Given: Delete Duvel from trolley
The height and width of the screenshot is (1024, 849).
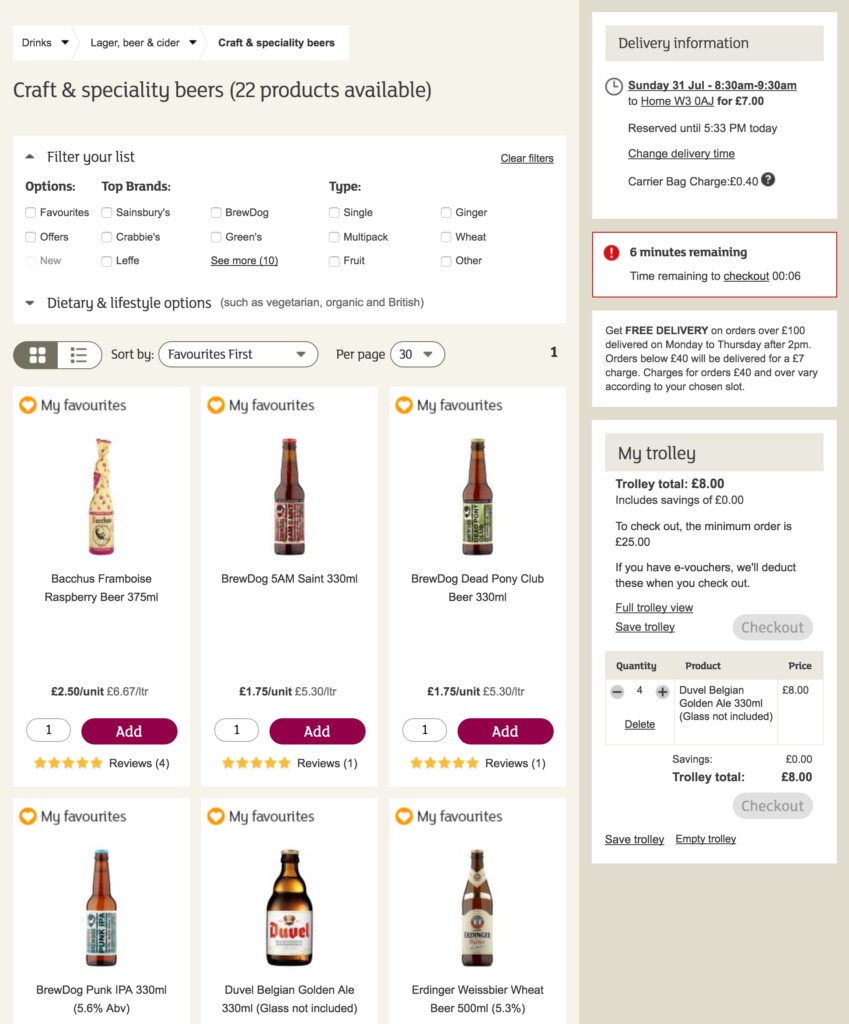Looking at the screenshot, I should click(639, 724).
